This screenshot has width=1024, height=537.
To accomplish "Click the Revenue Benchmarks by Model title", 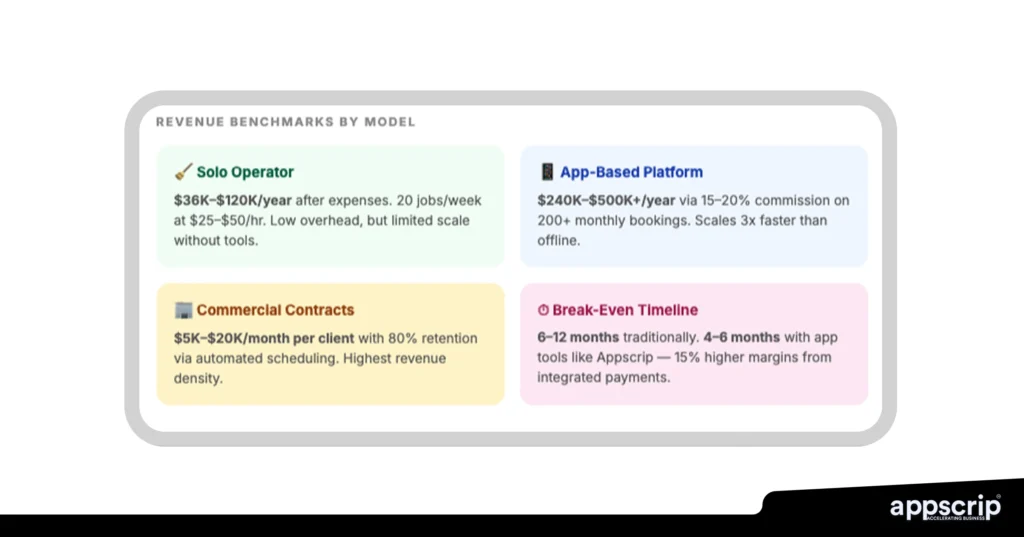I will pyautogui.click(x=285, y=122).
